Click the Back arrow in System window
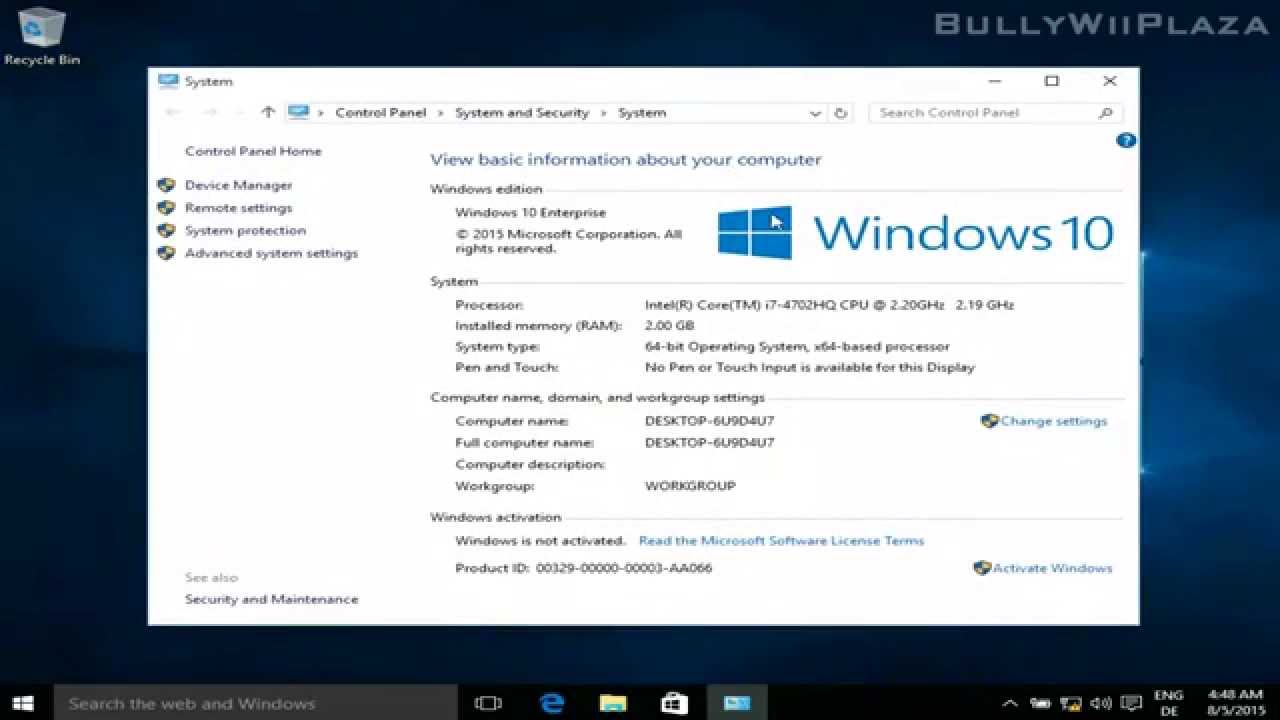Image resolution: width=1280 pixels, height=720 pixels. point(173,113)
